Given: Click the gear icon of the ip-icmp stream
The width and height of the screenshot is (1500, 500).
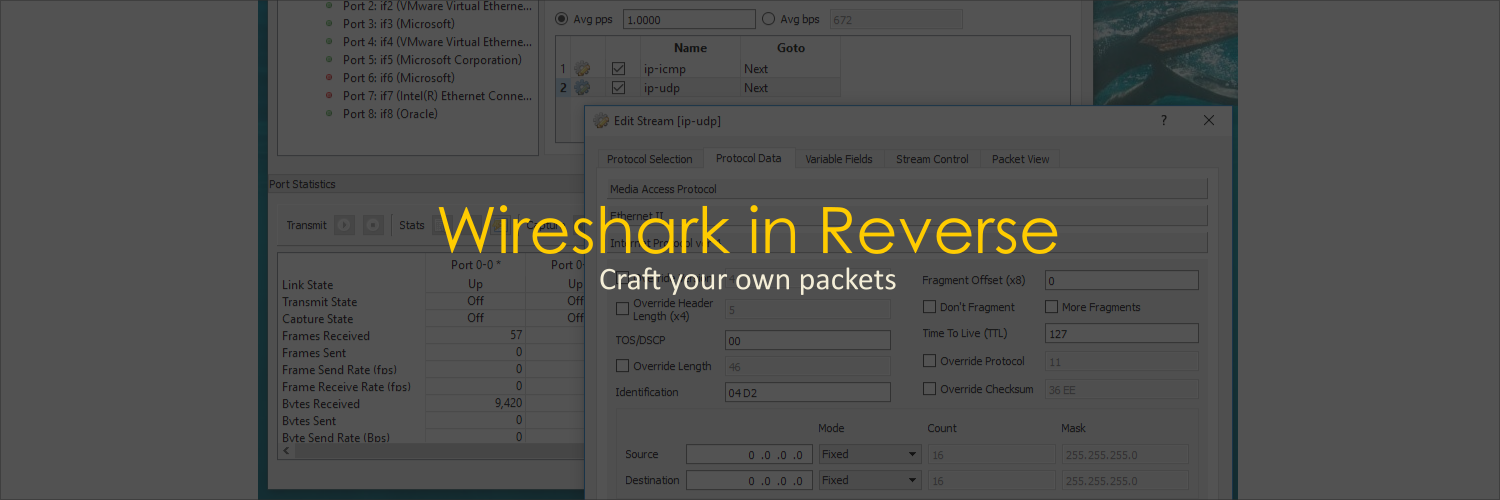Looking at the screenshot, I should click(x=582, y=69).
